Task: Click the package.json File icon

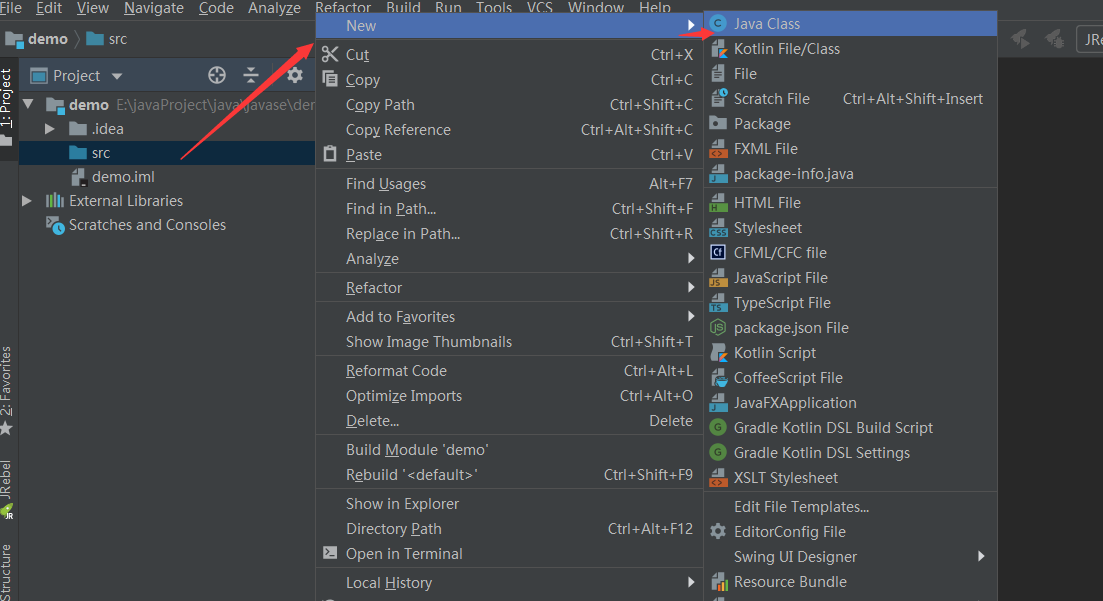Action: click(x=718, y=328)
